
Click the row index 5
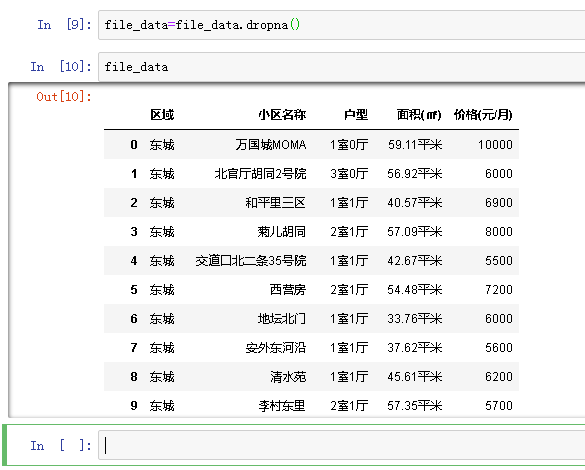click(x=134, y=289)
